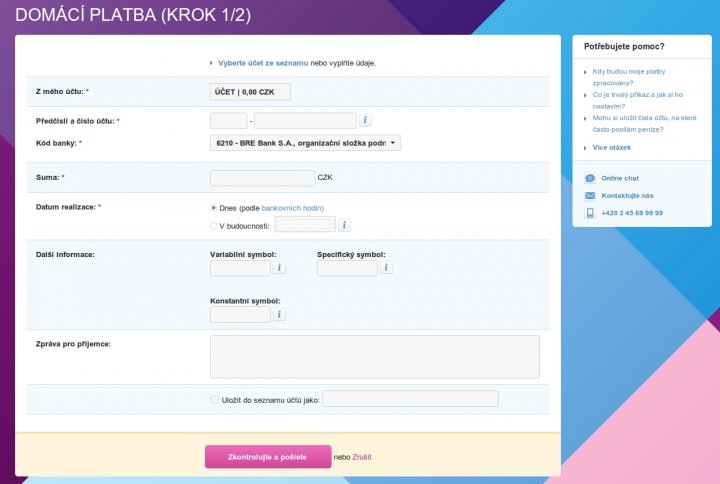Open Vyberte účet ze seznamu link
Image resolution: width=720 pixels, height=484 pixels.
(263, 63)
